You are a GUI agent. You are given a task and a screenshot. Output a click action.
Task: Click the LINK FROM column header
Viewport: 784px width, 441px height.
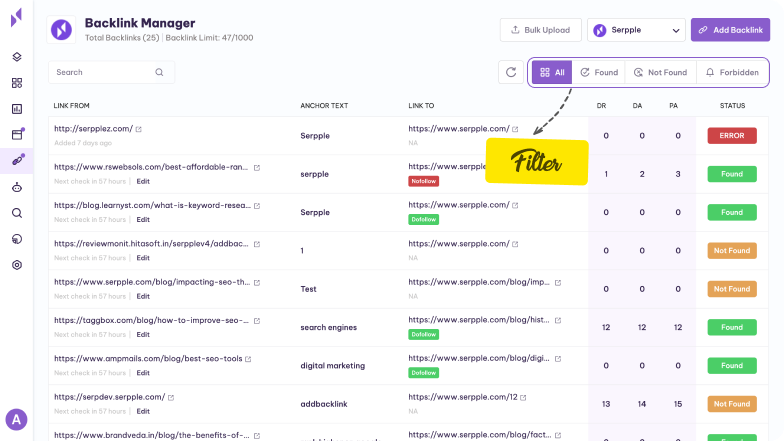tap(72, 106)
